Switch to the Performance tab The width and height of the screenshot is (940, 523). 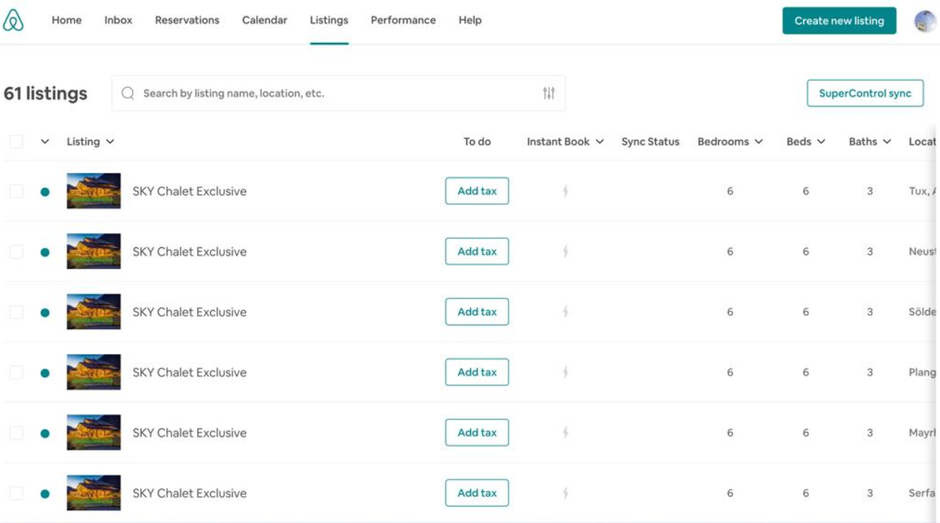tap(403, 20)
